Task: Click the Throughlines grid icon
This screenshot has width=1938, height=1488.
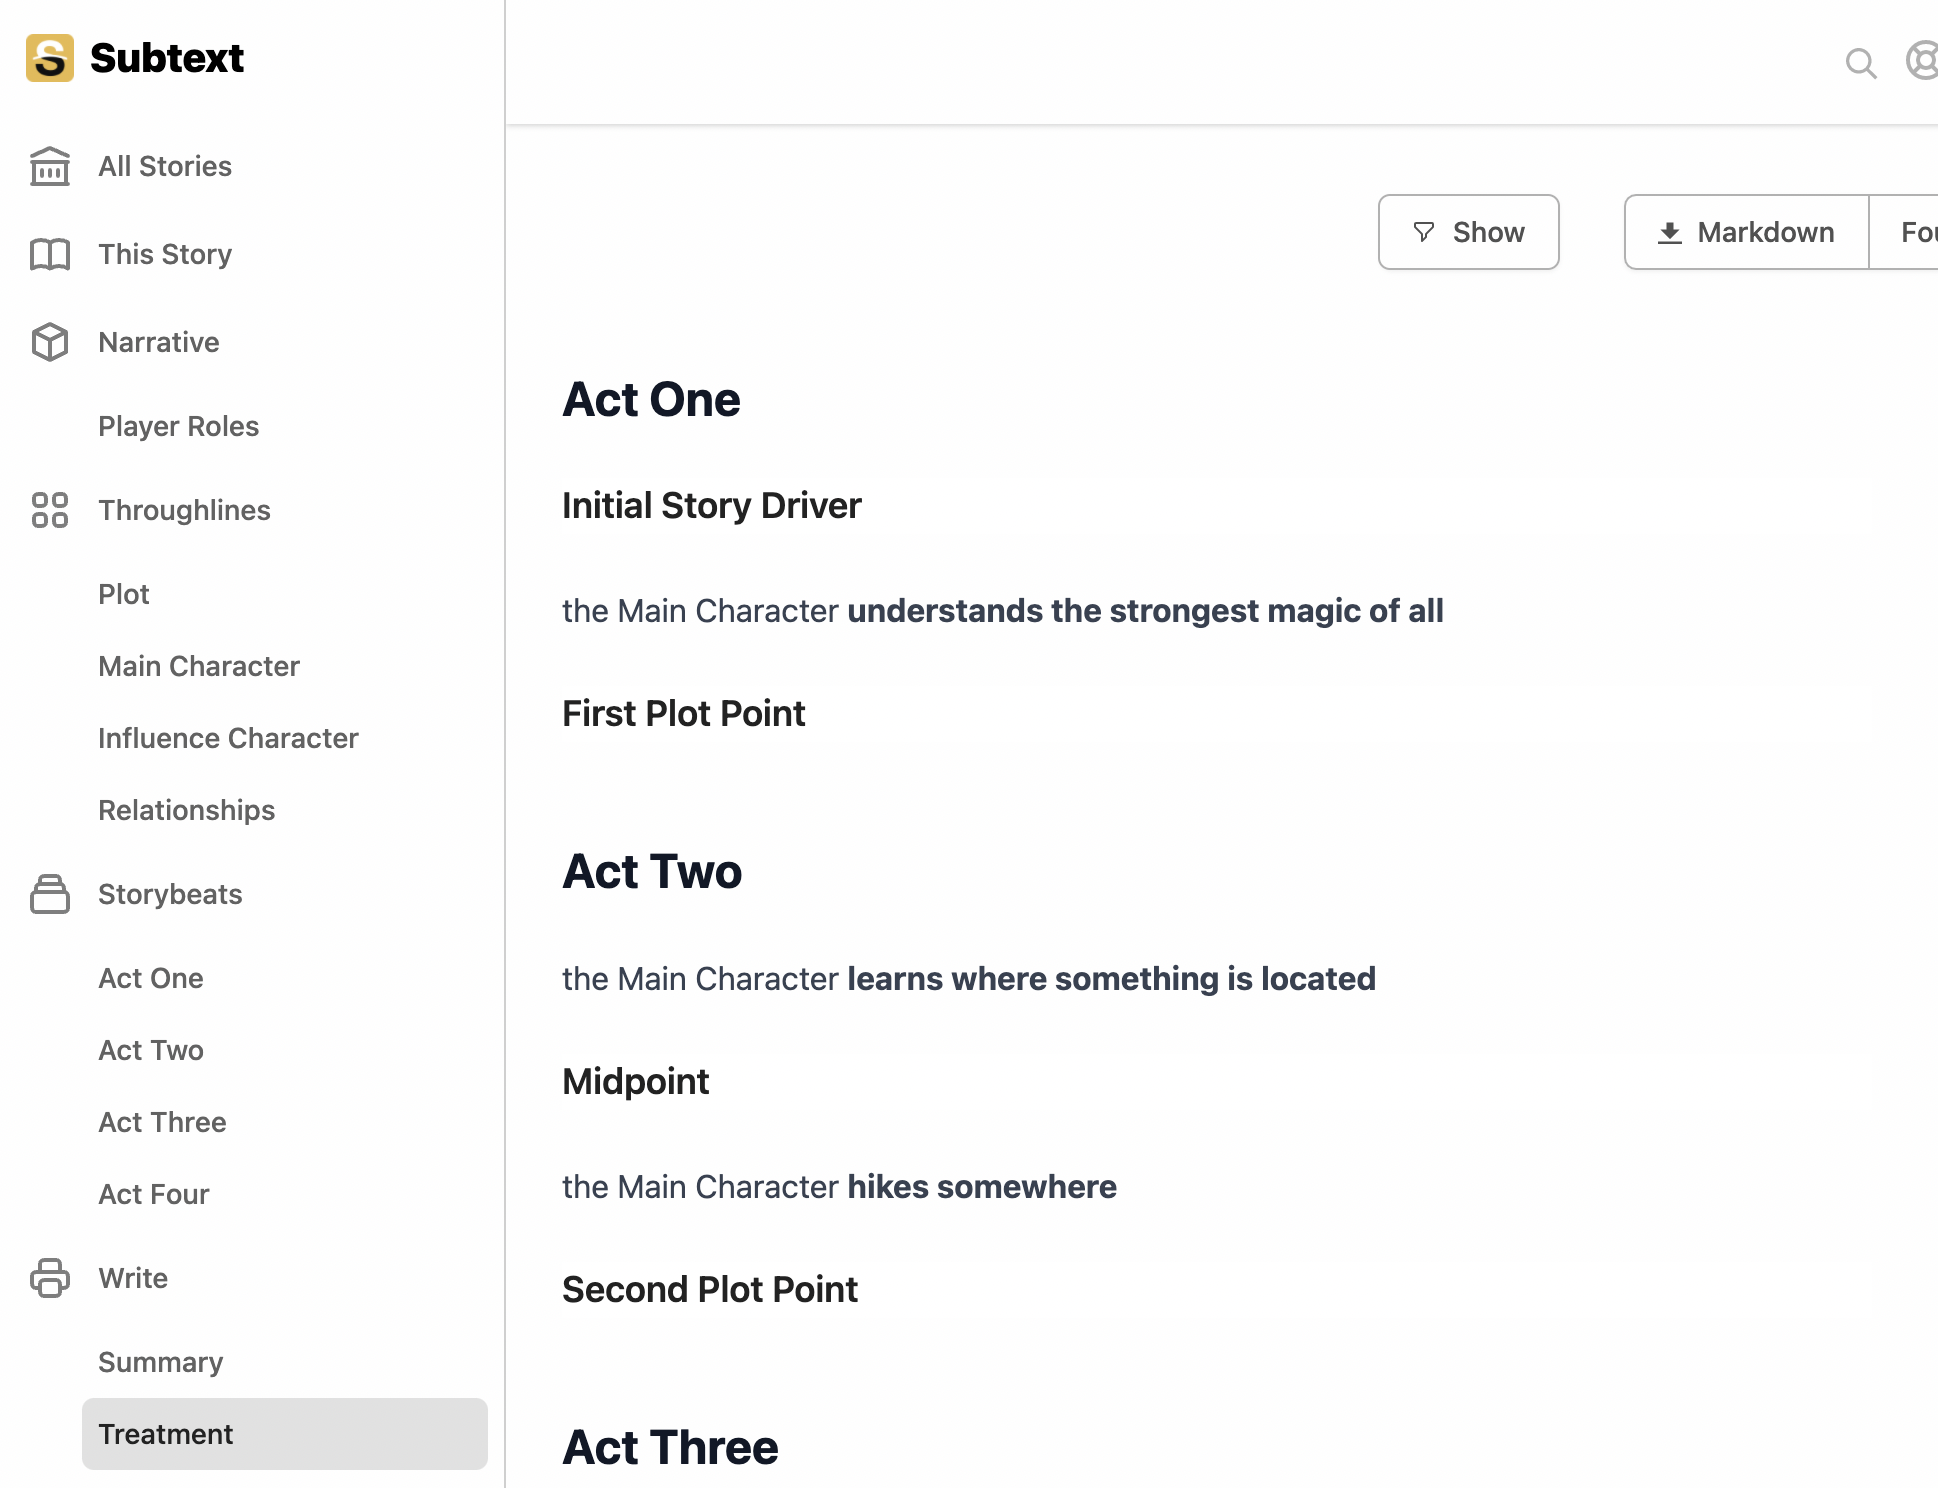Action: pos(50,510)
